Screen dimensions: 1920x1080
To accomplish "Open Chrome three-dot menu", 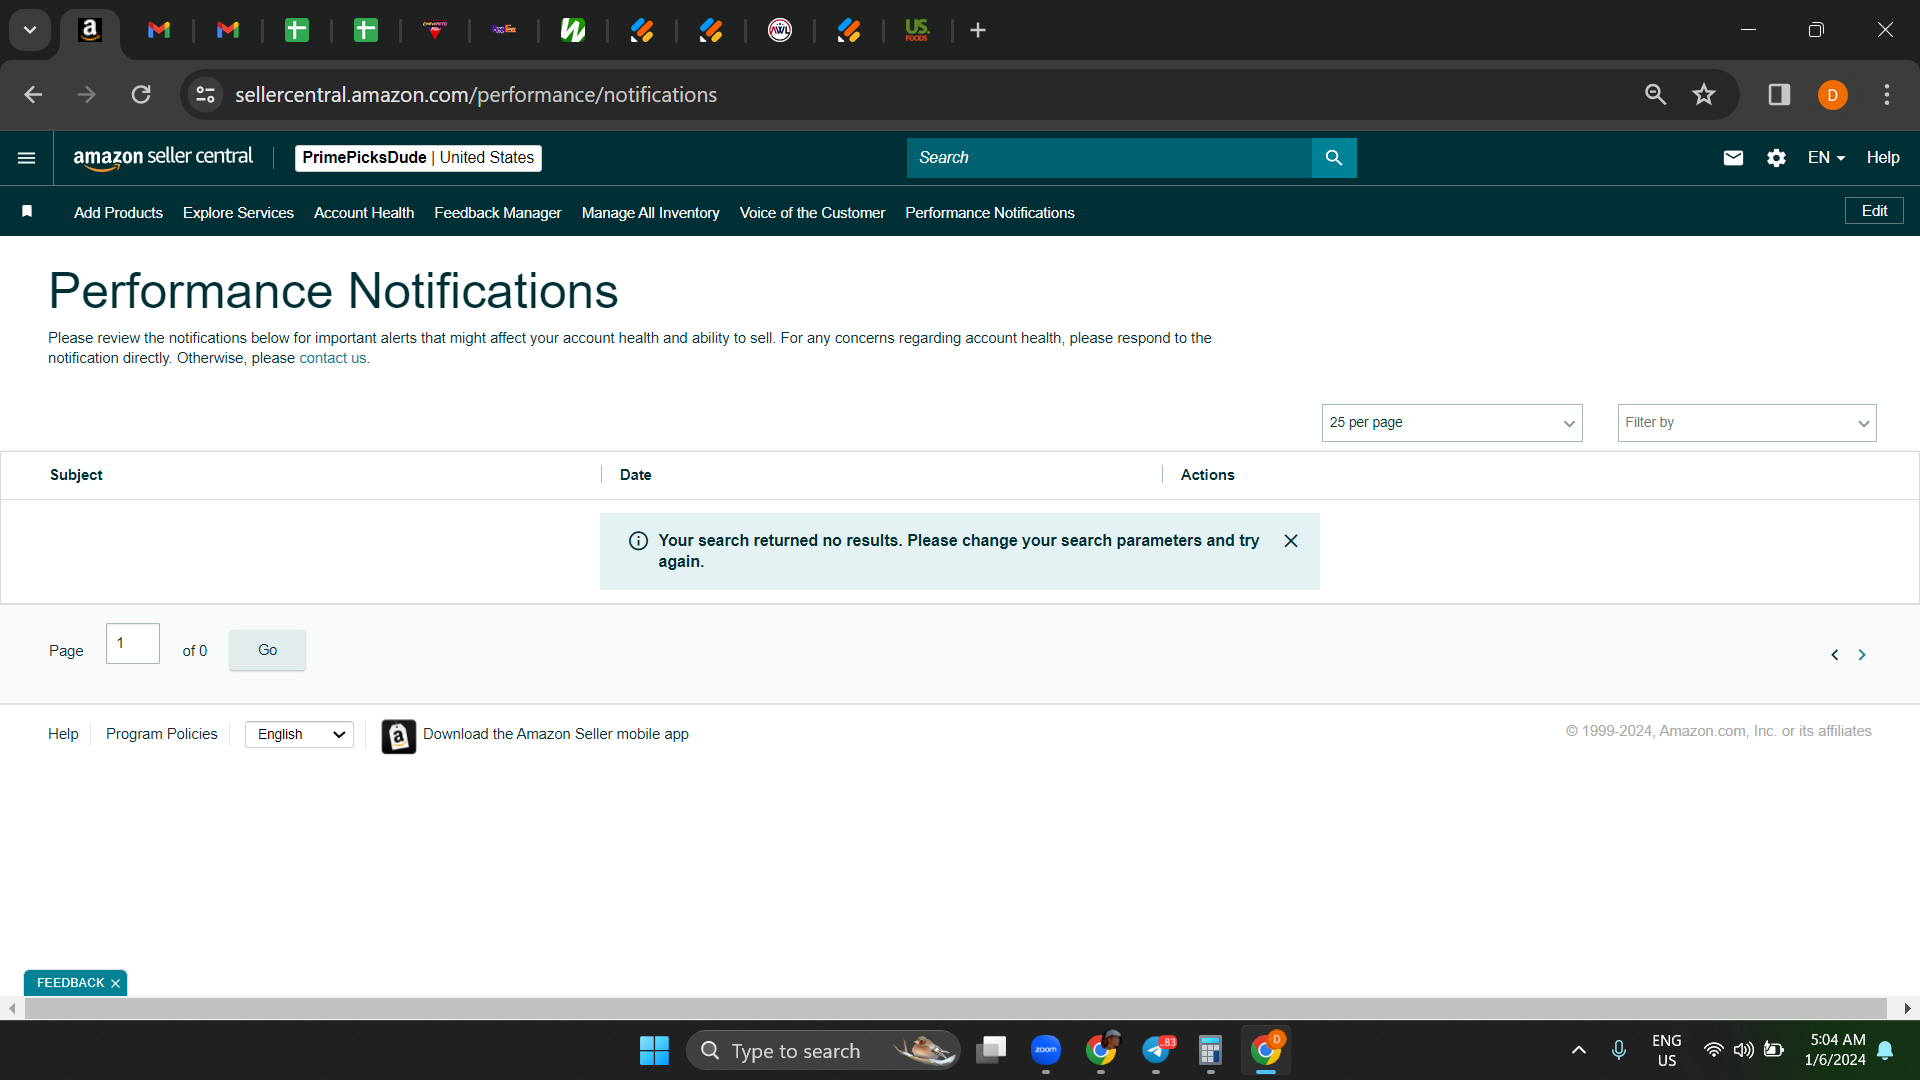I will pos(1887,94).
